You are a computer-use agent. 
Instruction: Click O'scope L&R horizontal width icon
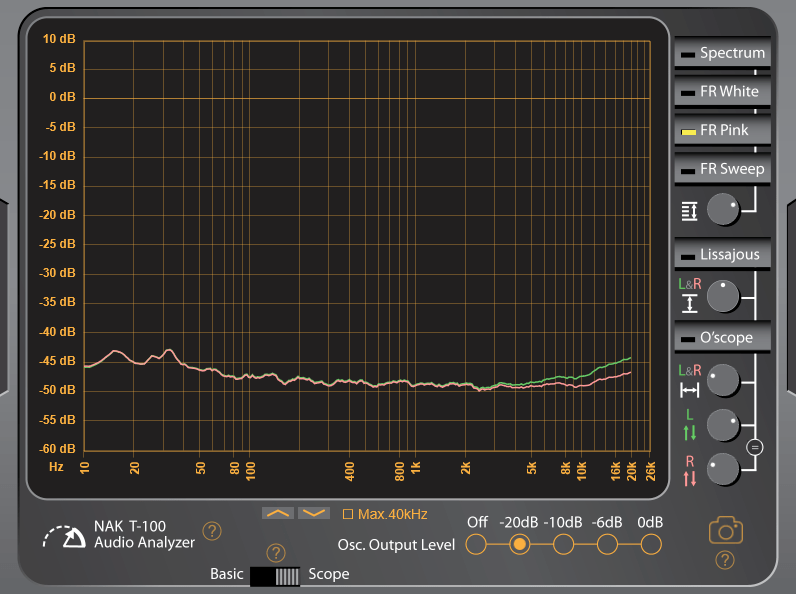[689, 390]
